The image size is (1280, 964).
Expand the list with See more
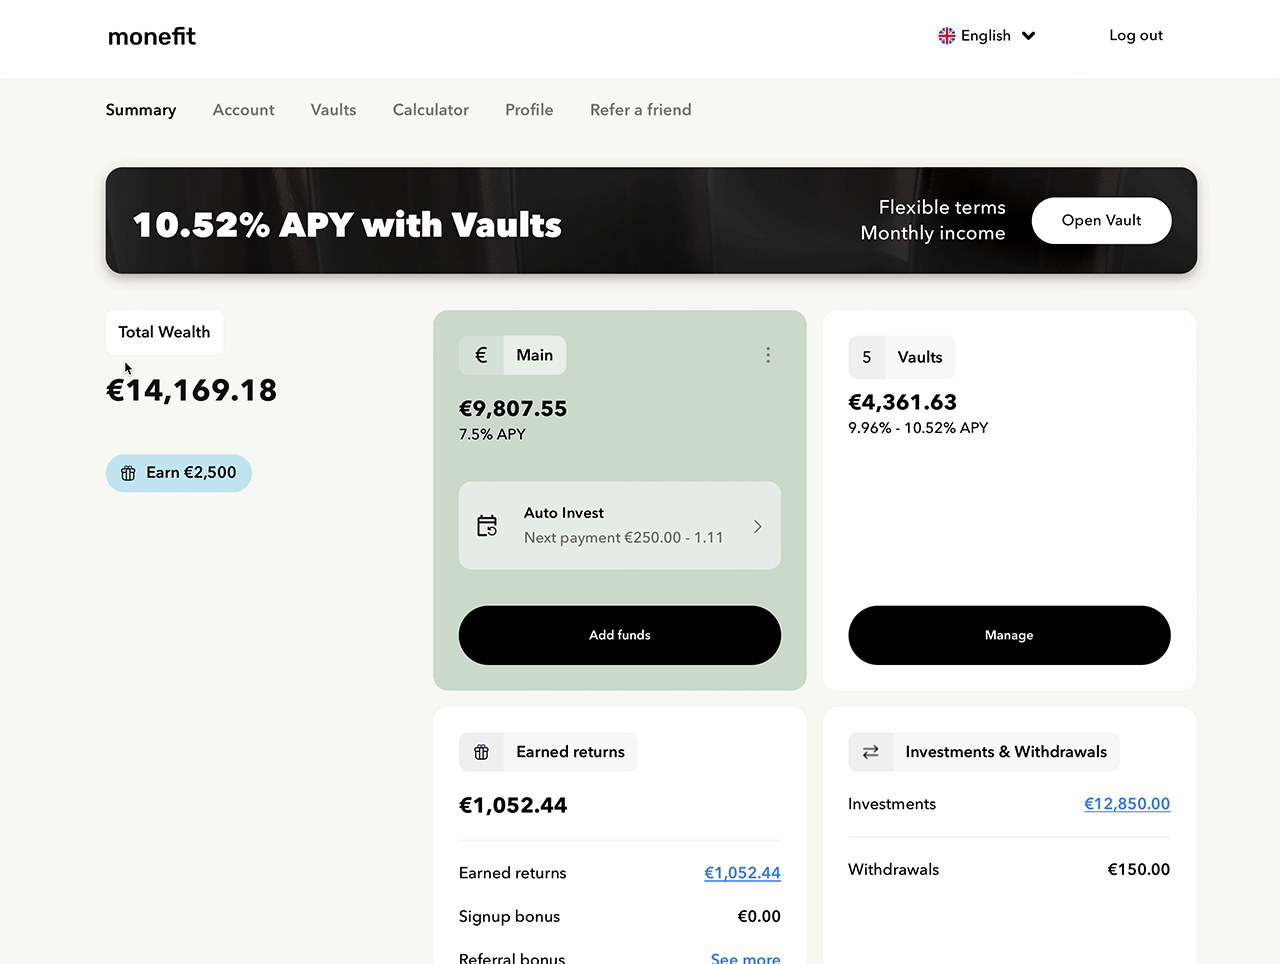coord(745,957)
